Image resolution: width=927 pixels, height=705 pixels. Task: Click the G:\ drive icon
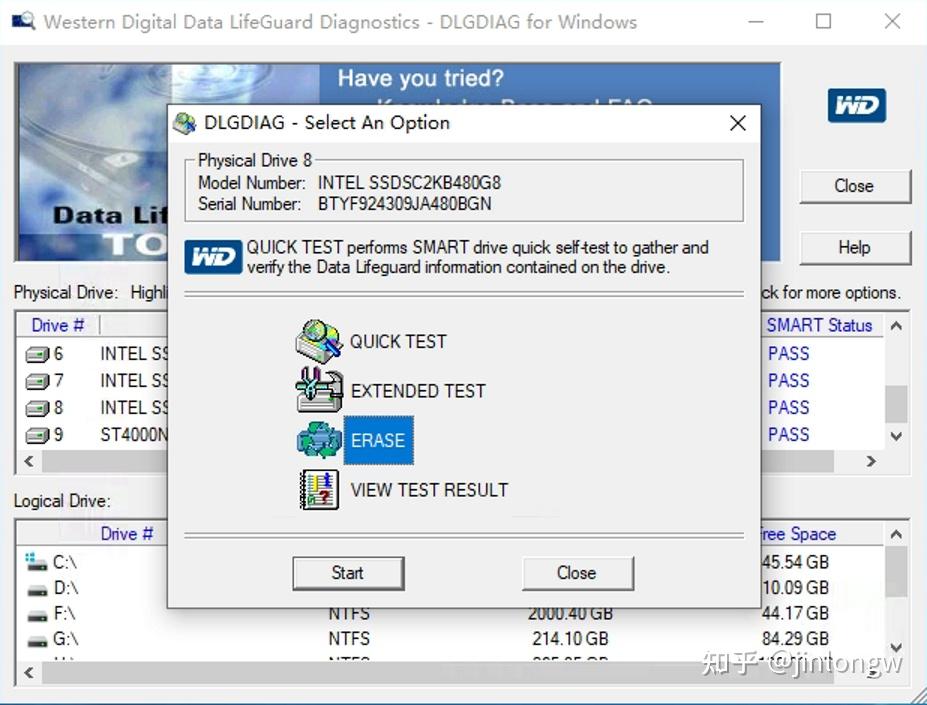point(37,641)
